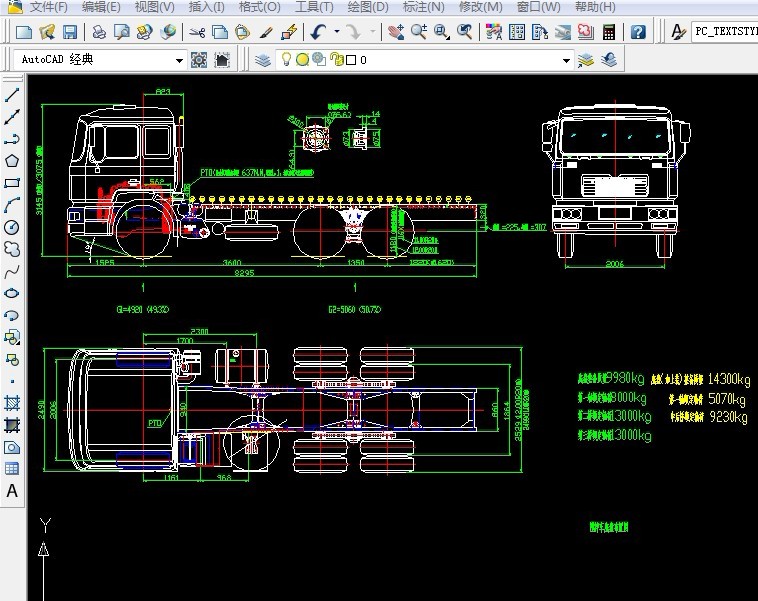Expand the AutoCAD 经典 workspace dropdown

coord(180,60)
